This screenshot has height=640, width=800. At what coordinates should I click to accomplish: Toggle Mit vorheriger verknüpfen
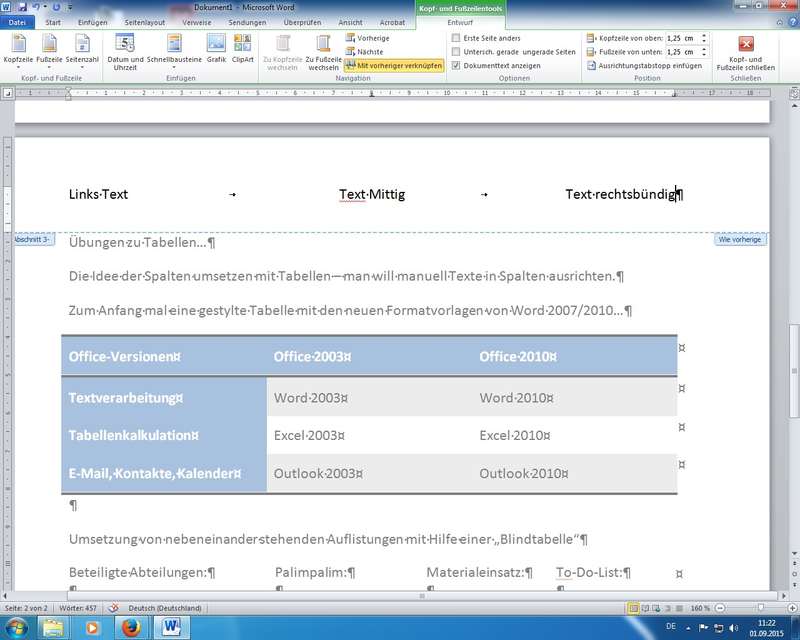tap(394, 65)
